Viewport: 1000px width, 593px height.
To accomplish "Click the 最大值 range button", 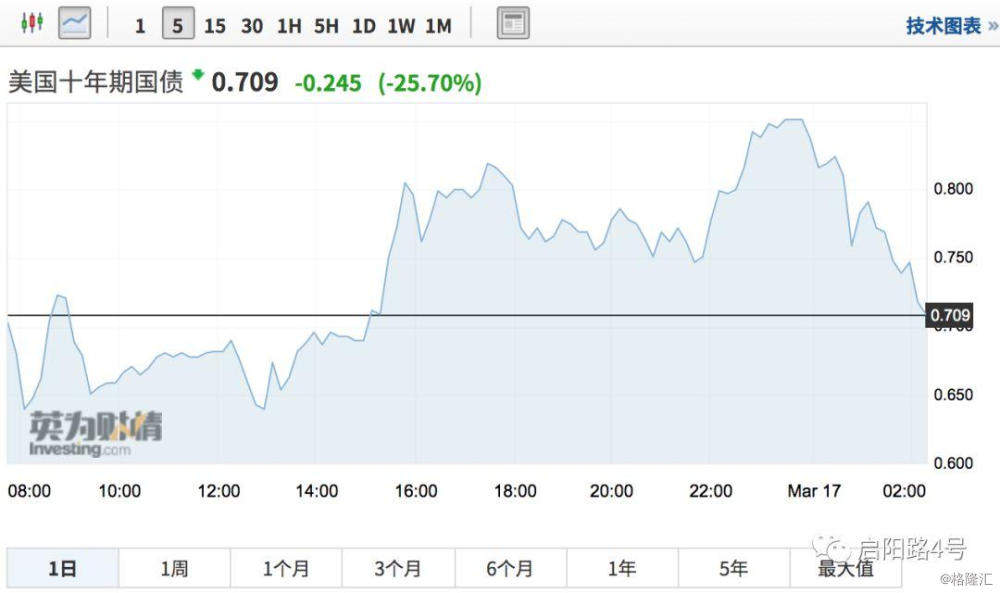I will pos(846,568).
